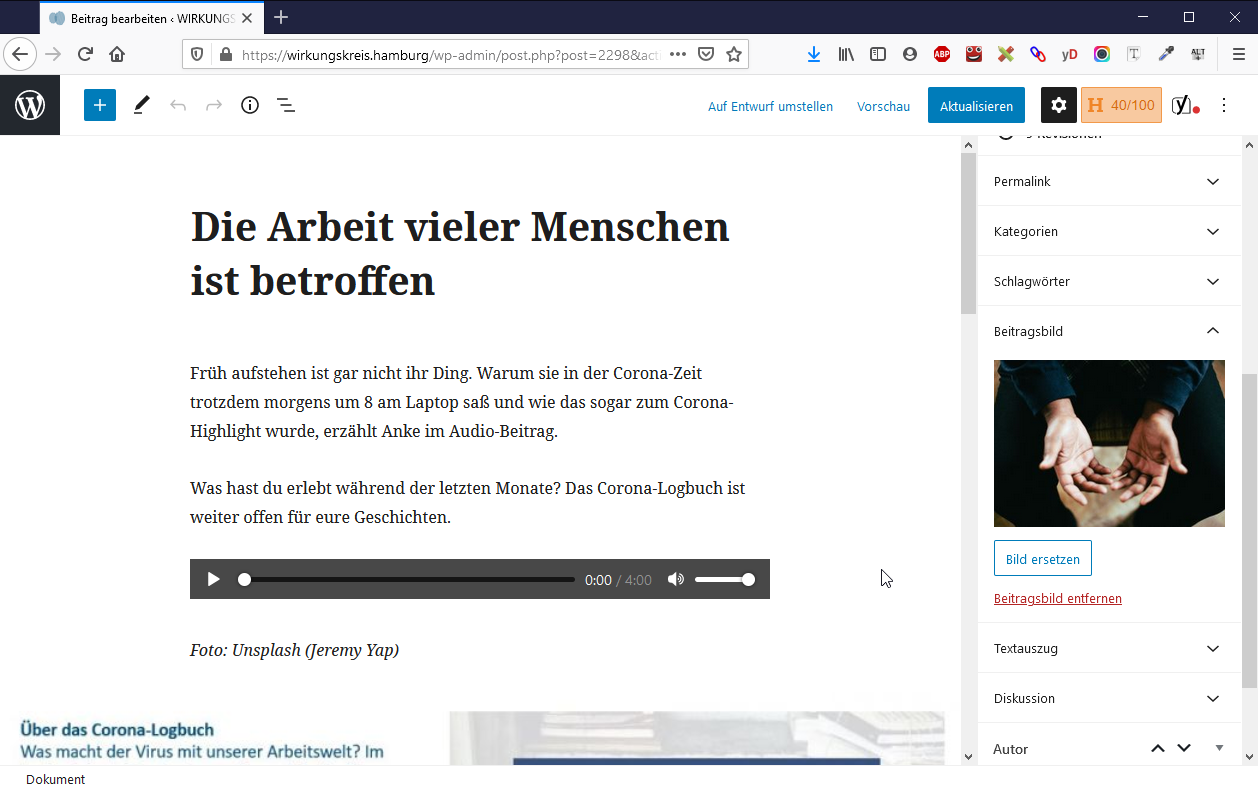Image resolution: width=1258 pixels, height=789 pixels.
Task: Open document details via the info icon
Action: point(249,104)
